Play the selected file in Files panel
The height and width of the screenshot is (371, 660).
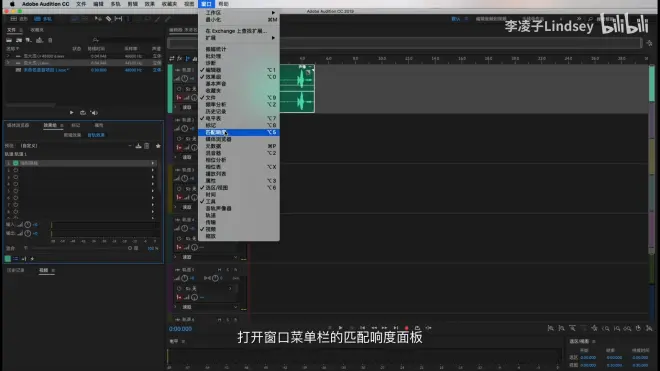point(72,112)
